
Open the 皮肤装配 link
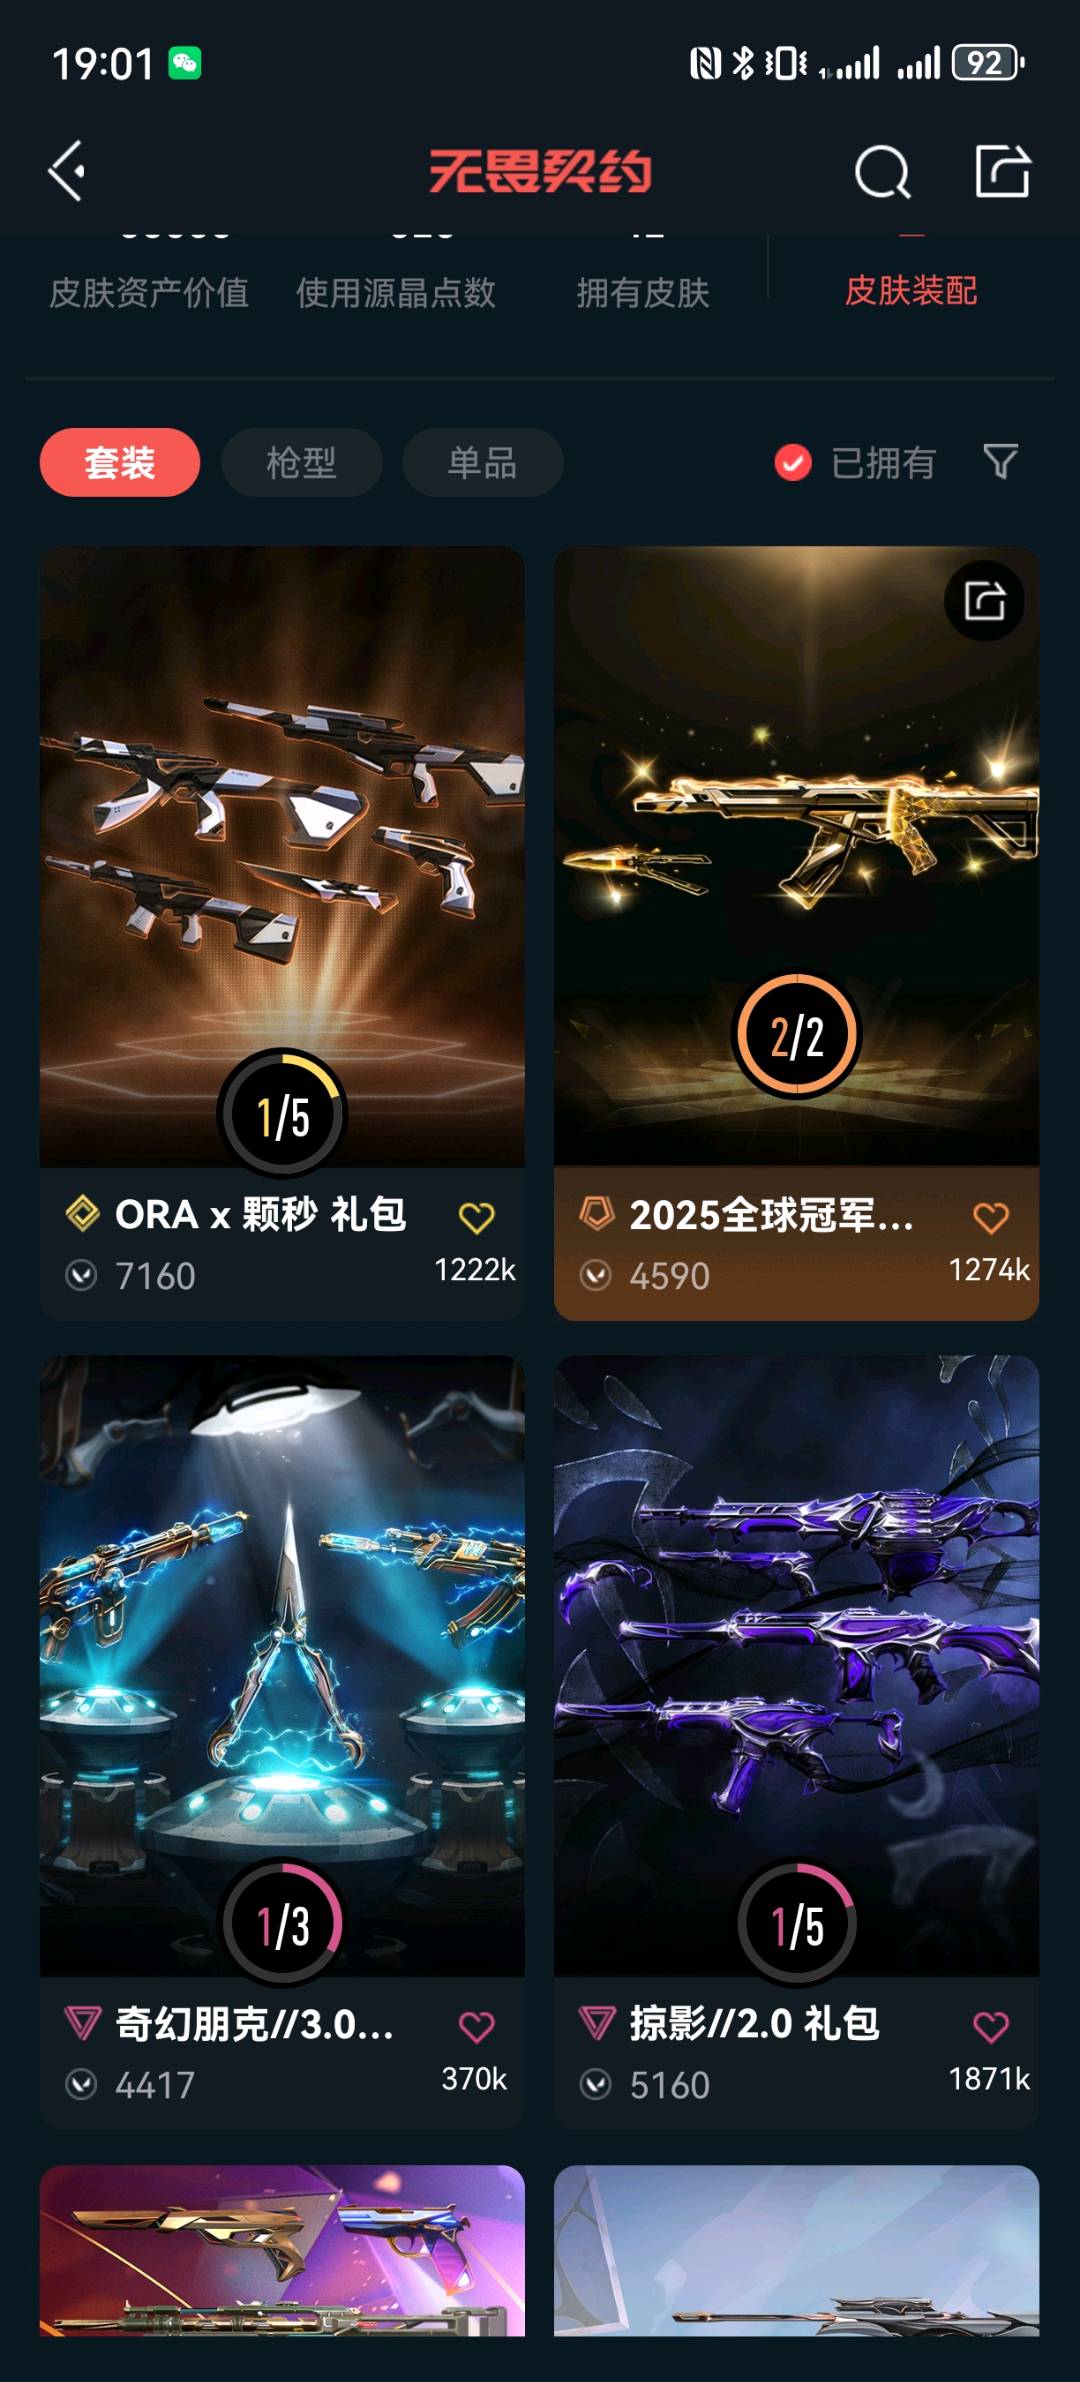[x=911, y=291]
